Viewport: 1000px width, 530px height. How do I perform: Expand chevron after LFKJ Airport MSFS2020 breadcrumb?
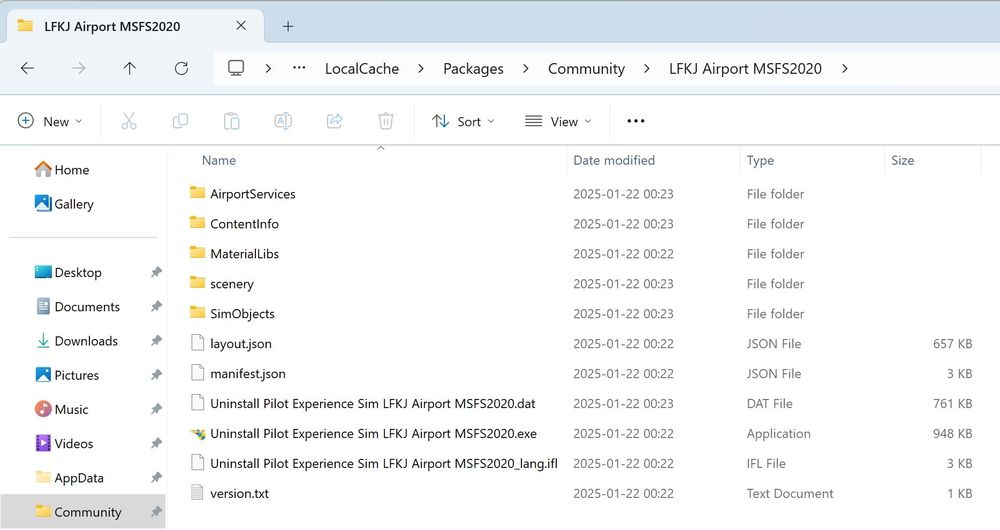[x=844, y=68]
